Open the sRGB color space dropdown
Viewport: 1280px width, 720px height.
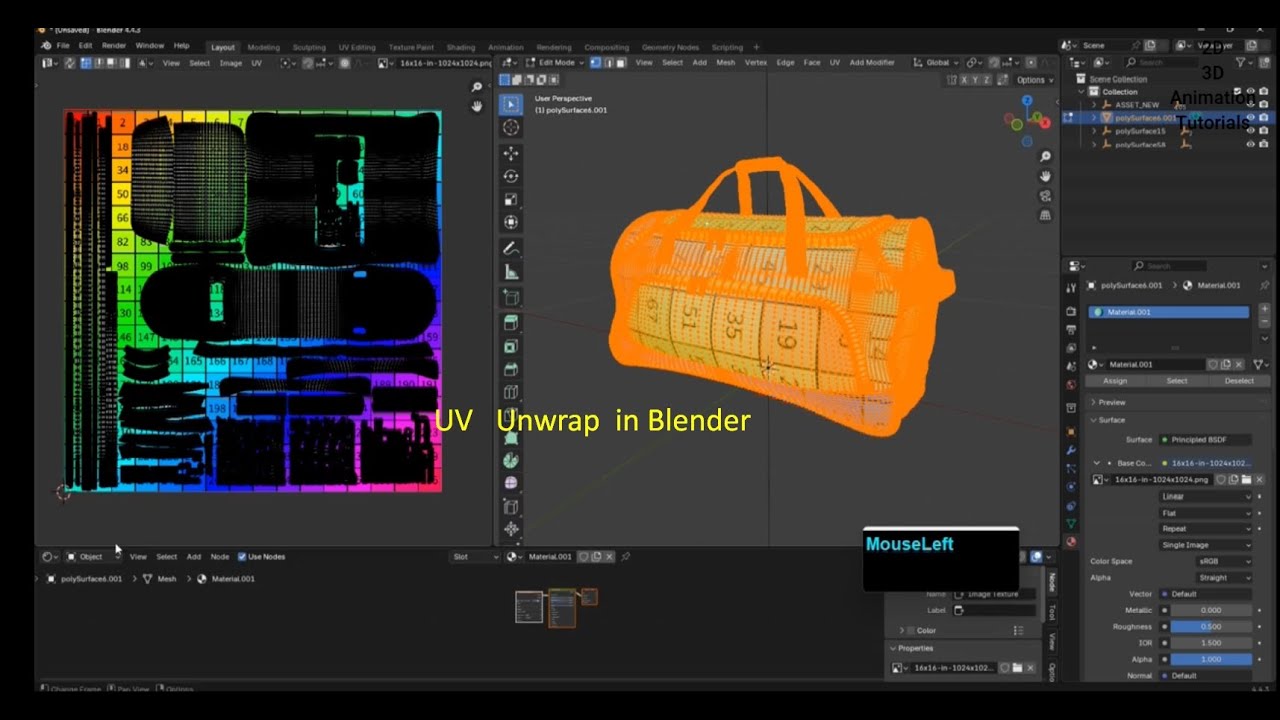(x=1224, y=561)
